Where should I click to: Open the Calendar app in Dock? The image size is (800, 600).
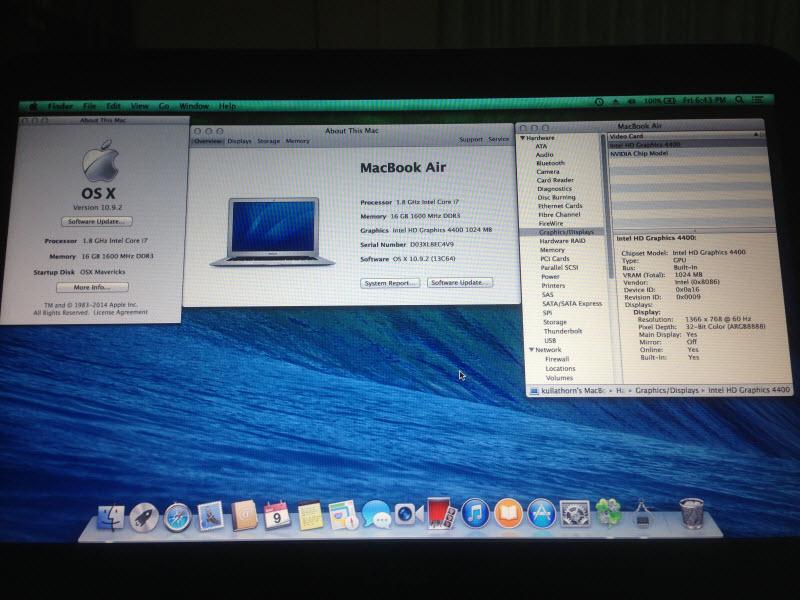[x=277, y=516]
